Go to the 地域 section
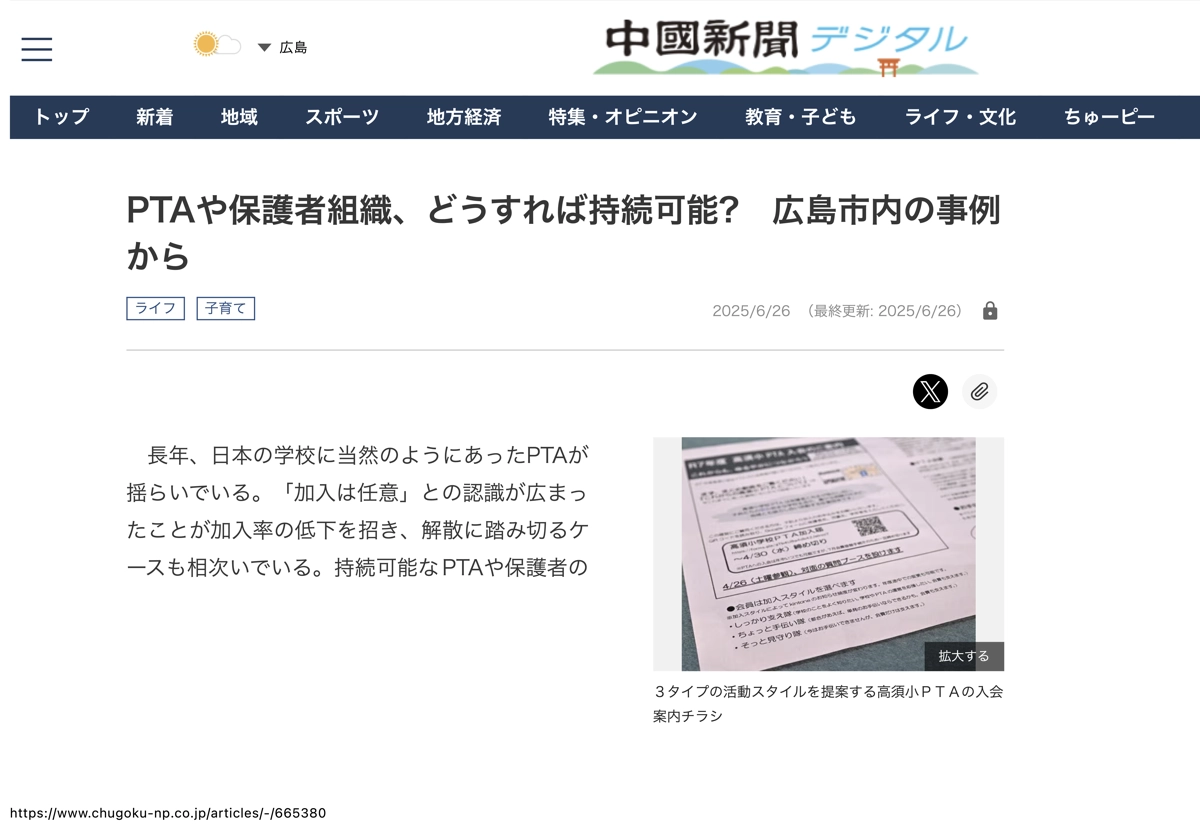 pos(239,117)
